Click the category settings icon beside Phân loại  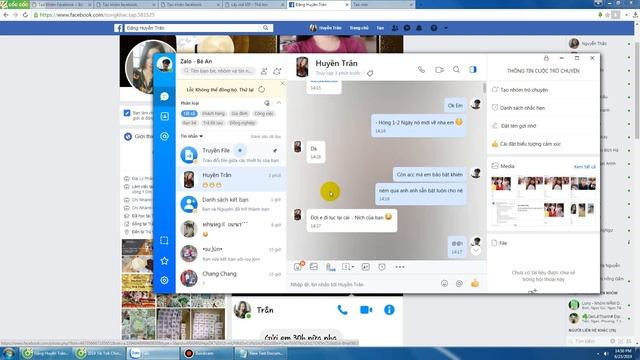coord(267,103)
